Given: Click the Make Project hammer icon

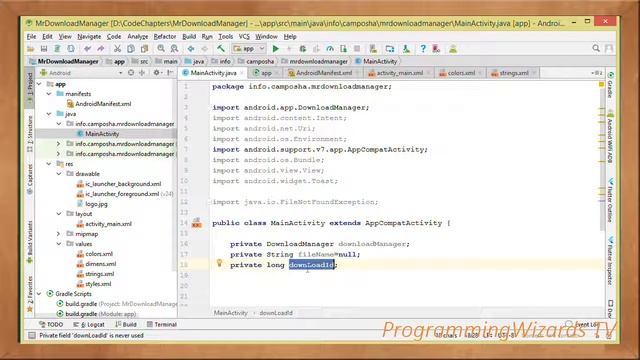Looking at the screenshot, I should (x=221, y=49).
